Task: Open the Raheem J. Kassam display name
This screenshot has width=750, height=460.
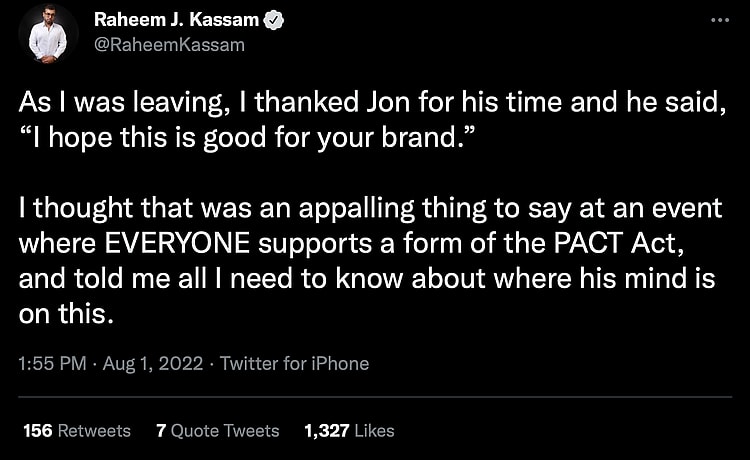Action: point(178,21)
